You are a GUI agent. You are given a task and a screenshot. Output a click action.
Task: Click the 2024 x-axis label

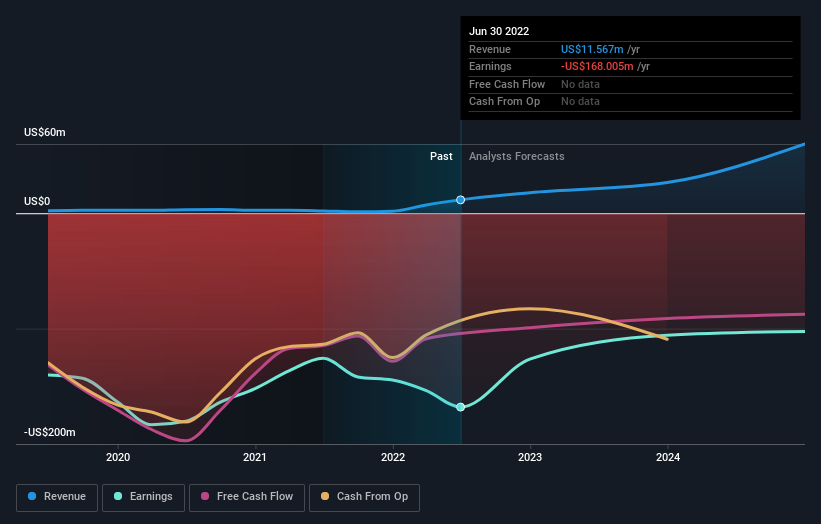click(x=668, y=457)
